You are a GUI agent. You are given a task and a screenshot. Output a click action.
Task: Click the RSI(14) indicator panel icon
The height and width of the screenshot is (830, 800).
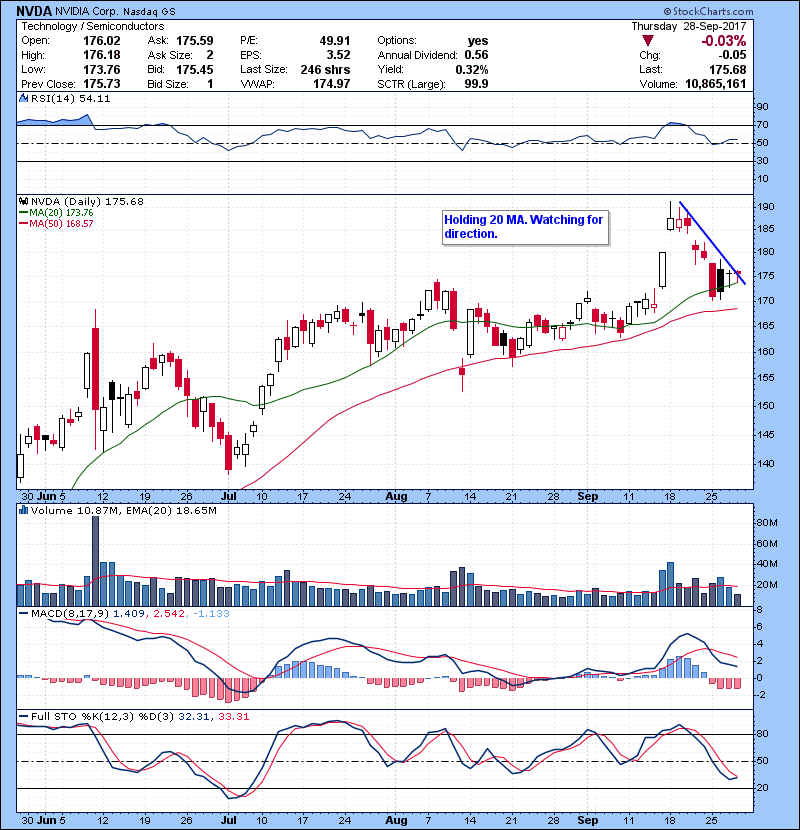(23, 98)
